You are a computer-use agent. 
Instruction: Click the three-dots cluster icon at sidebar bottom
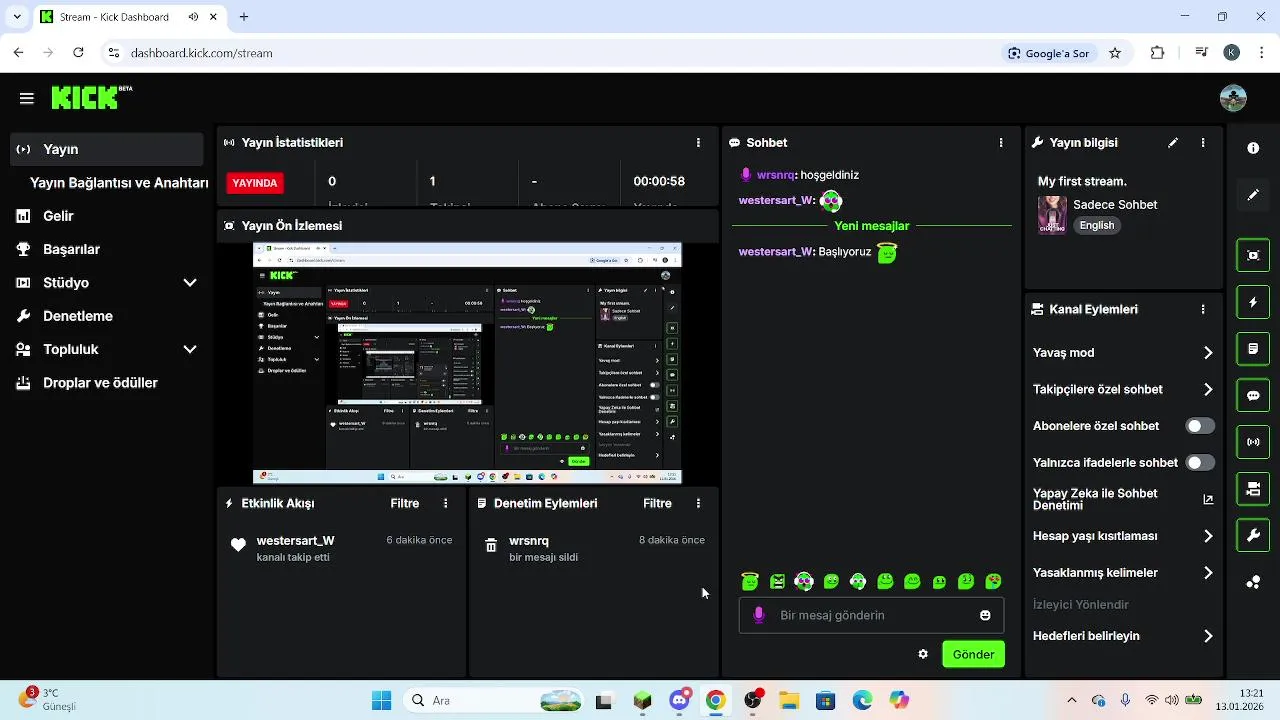[x=1253, y=582]
